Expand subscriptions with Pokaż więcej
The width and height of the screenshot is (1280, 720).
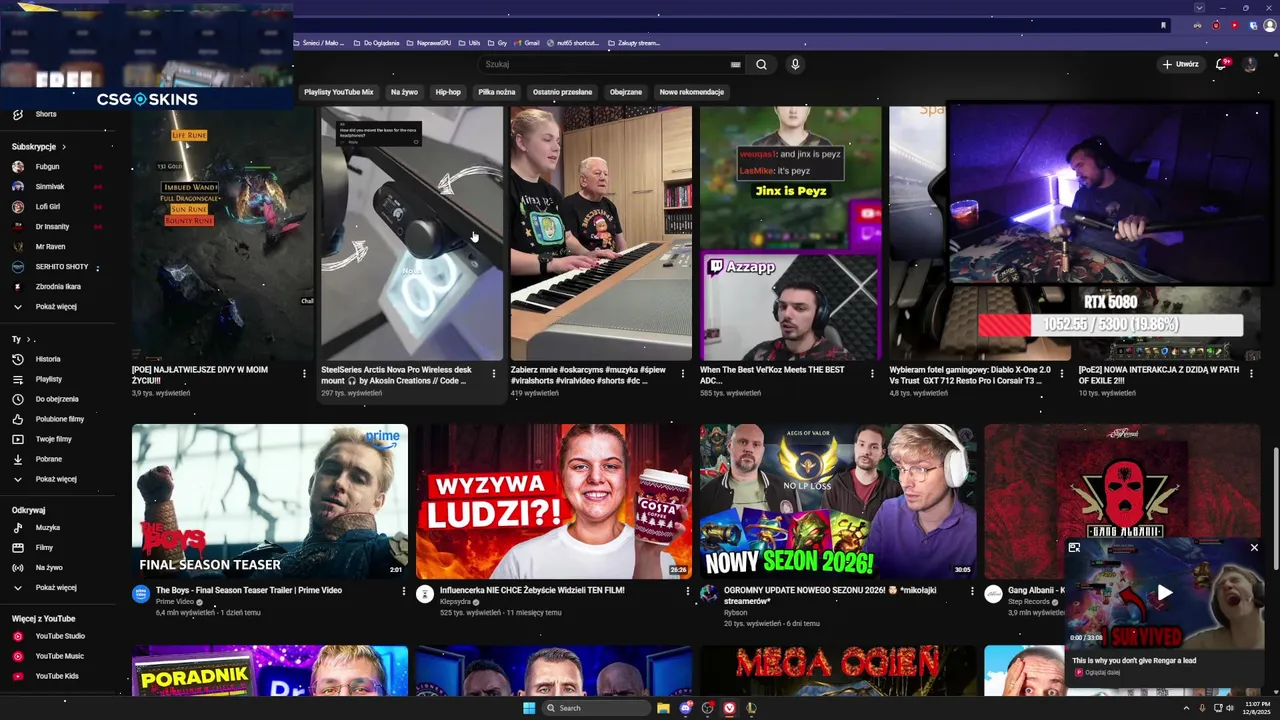56,306
